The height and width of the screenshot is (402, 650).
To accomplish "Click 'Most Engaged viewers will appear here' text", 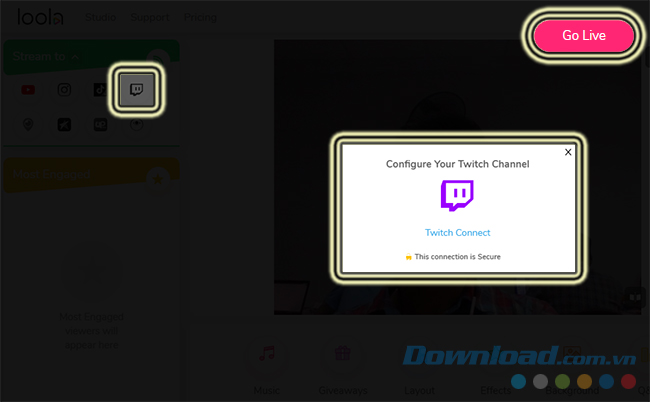I will [92, 331].
